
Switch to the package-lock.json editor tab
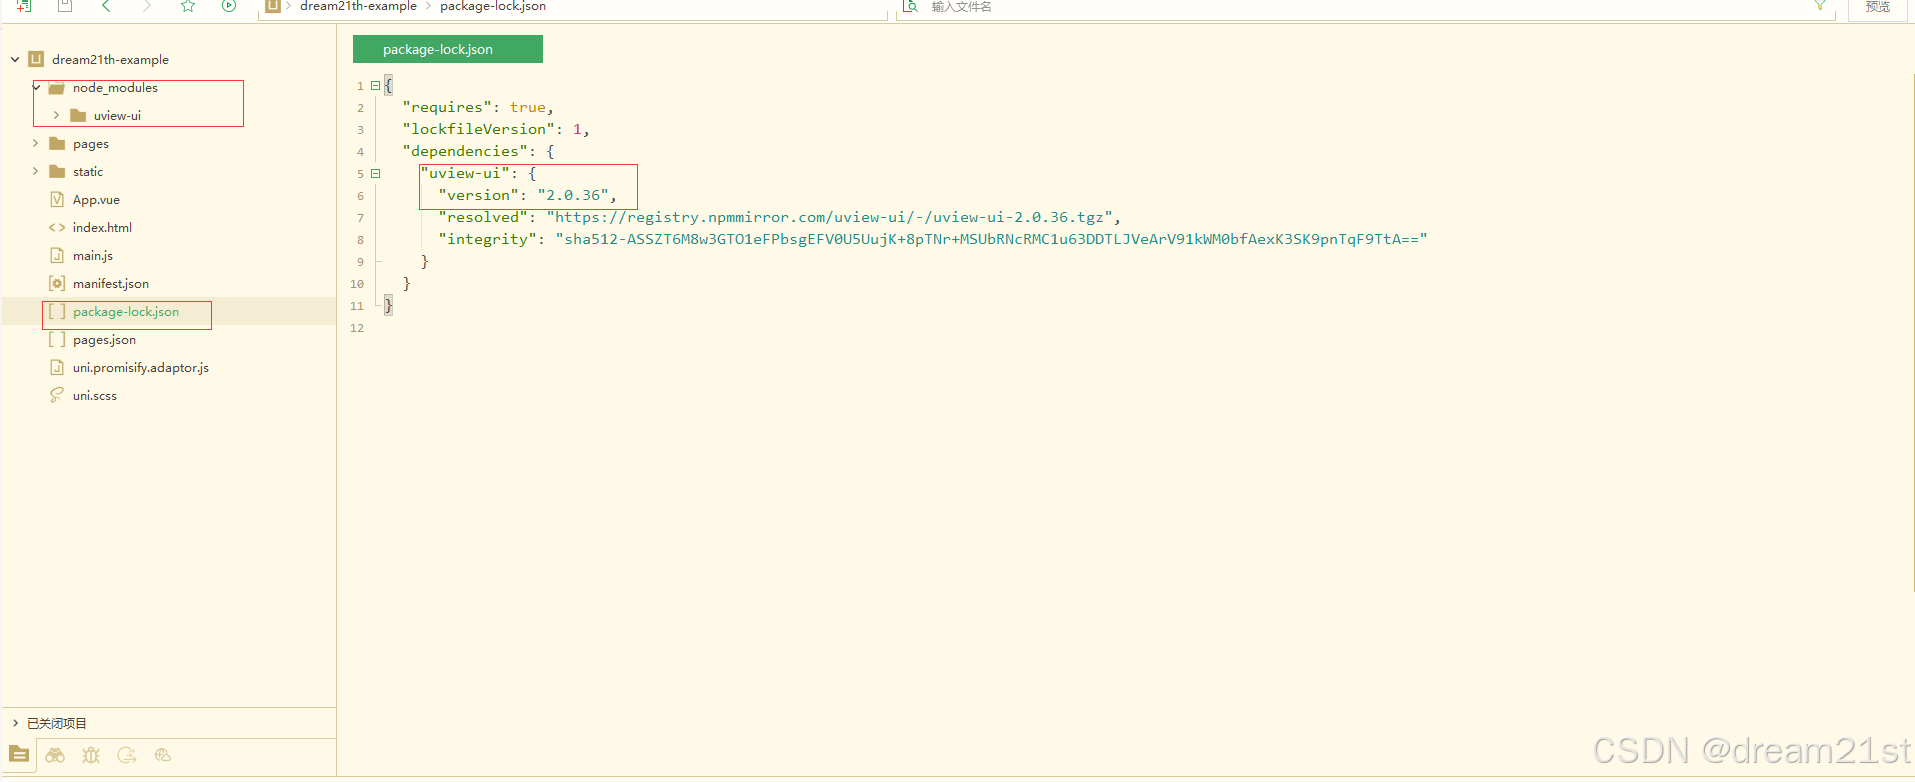pyautogui.click(x=448, y=49)
